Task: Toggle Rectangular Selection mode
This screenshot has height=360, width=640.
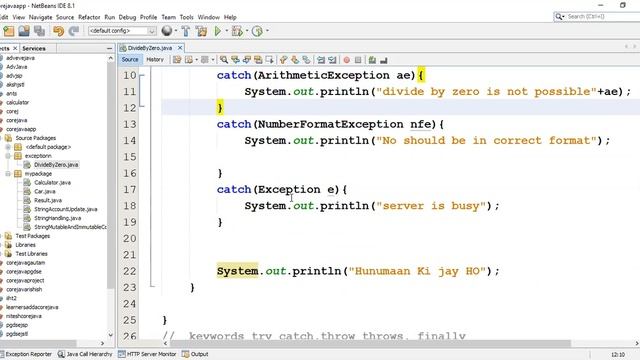Action: (x=269, y=60)
